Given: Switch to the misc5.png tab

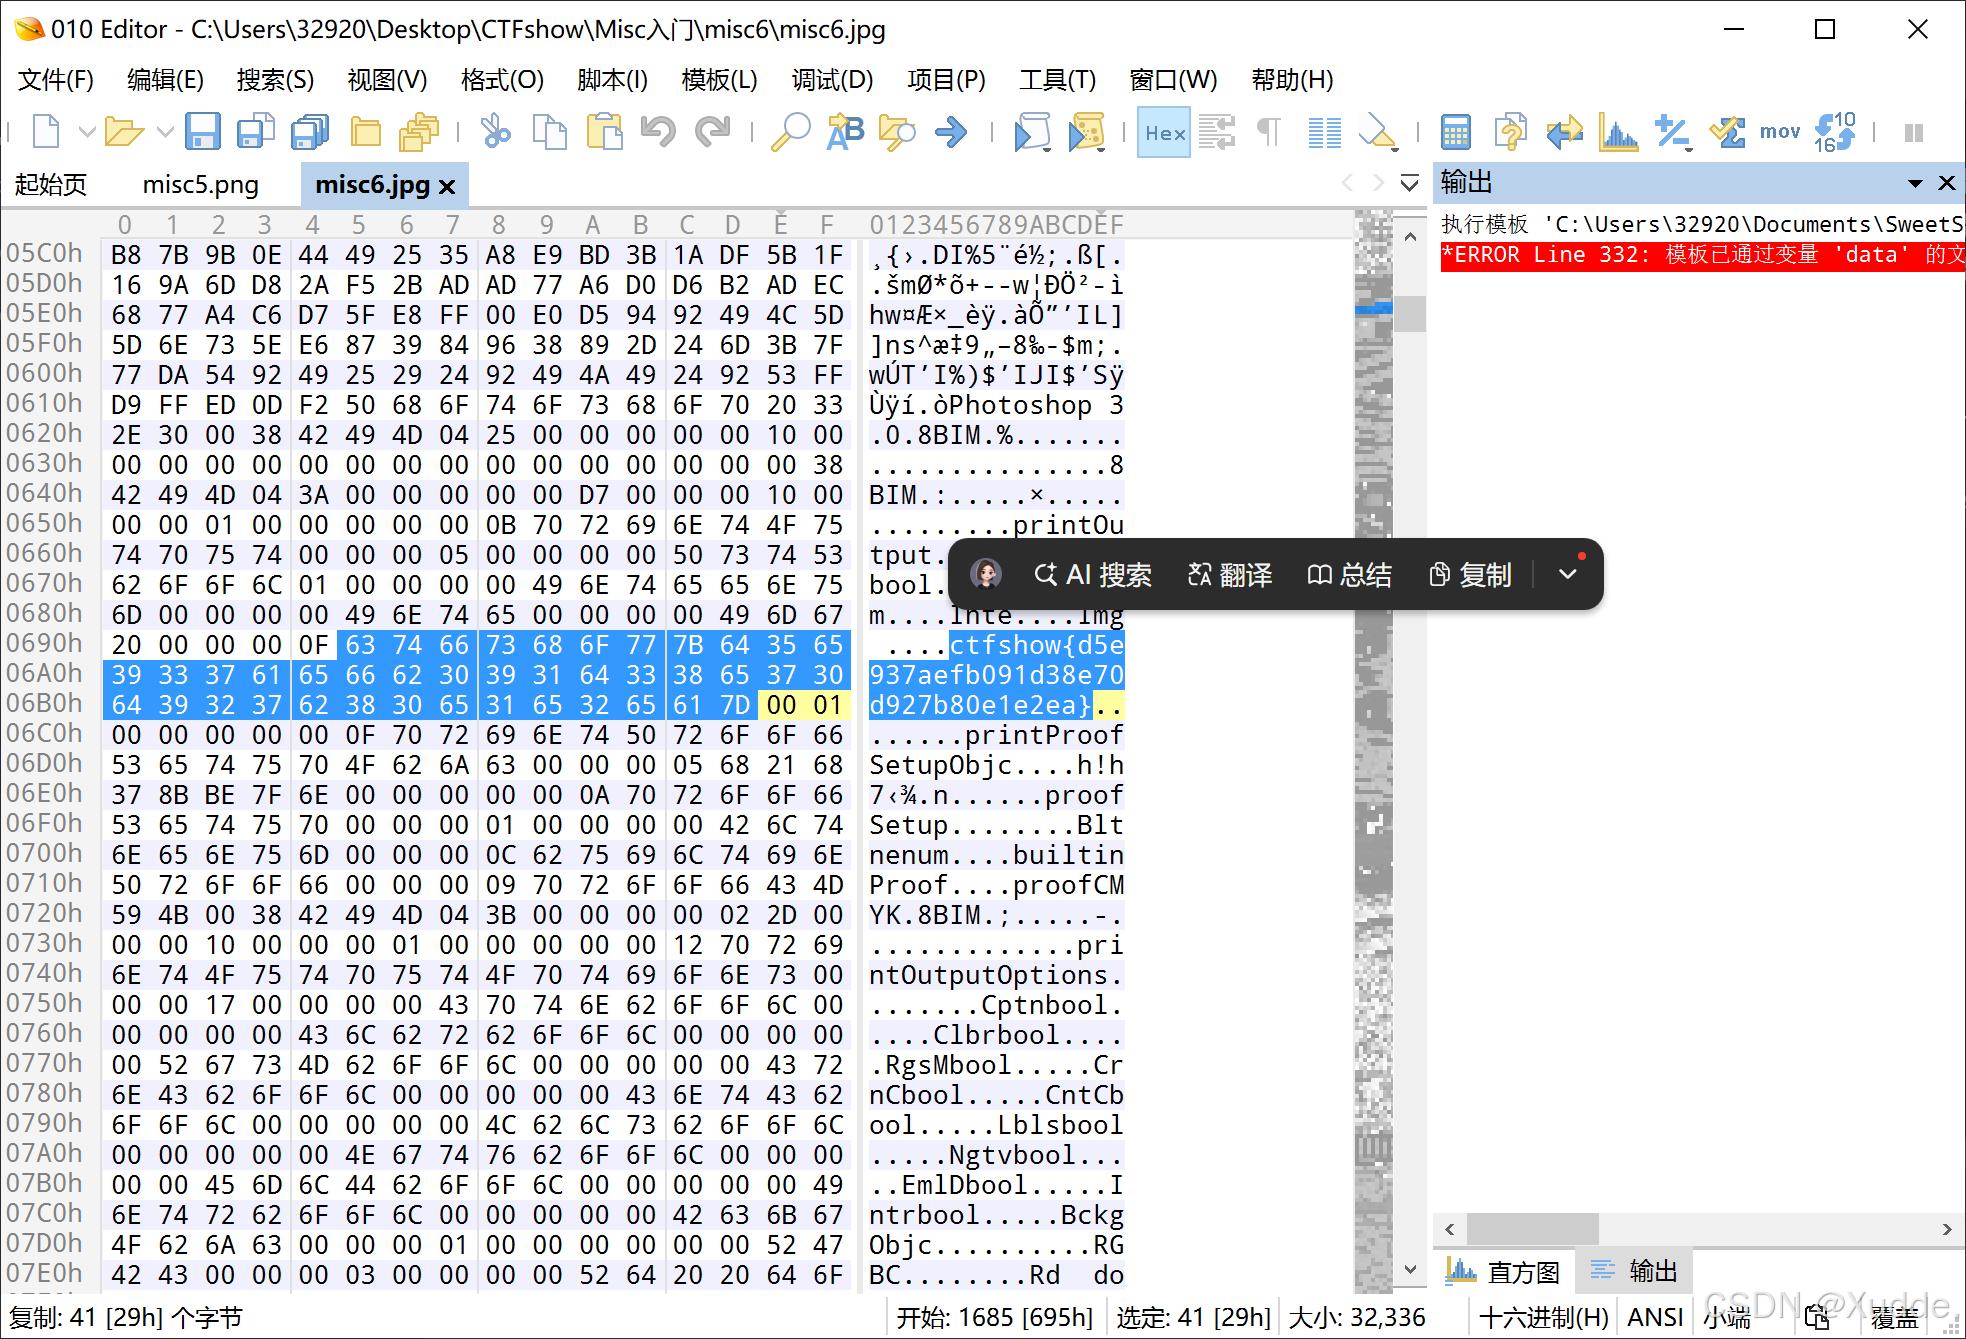Looking at the screenshot, I should [x=200, y=184].
